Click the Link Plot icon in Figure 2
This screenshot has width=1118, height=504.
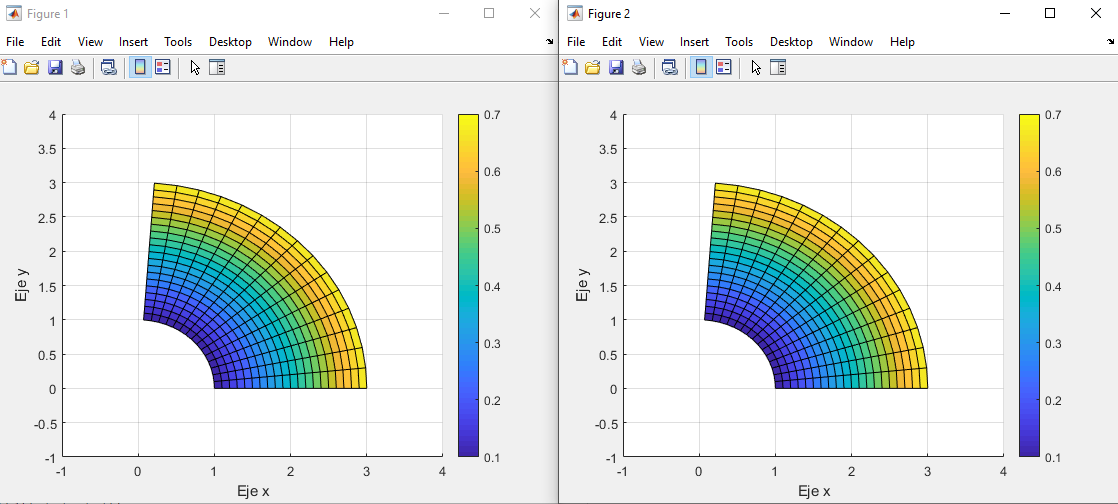tap(670, 67)
